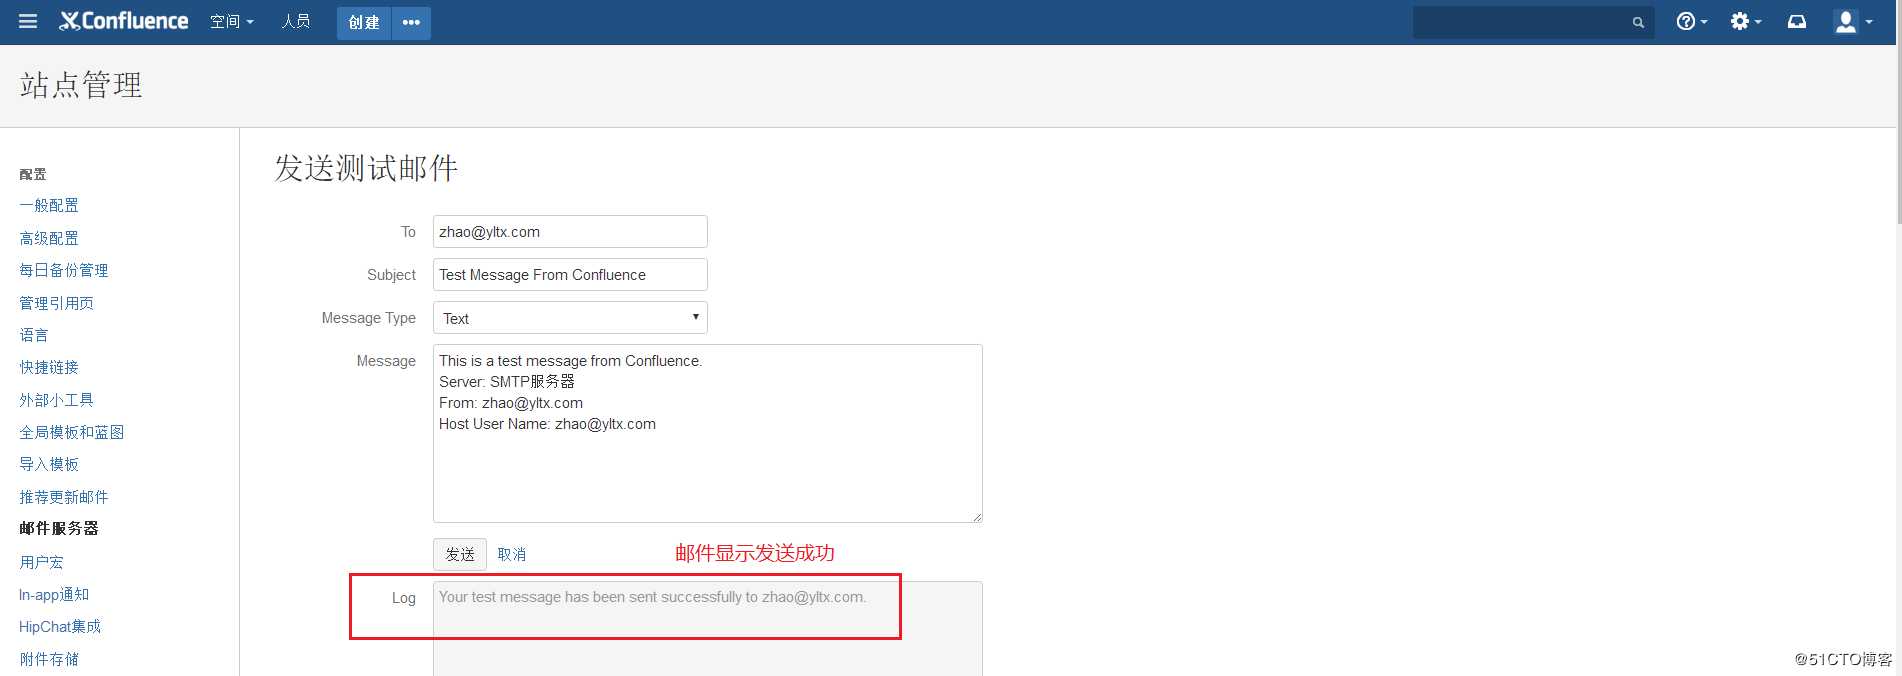Image resolution: width=1902 pixels, height=676 pixels.
Task: Go to 人员 people page
Action: coord(295,21)
